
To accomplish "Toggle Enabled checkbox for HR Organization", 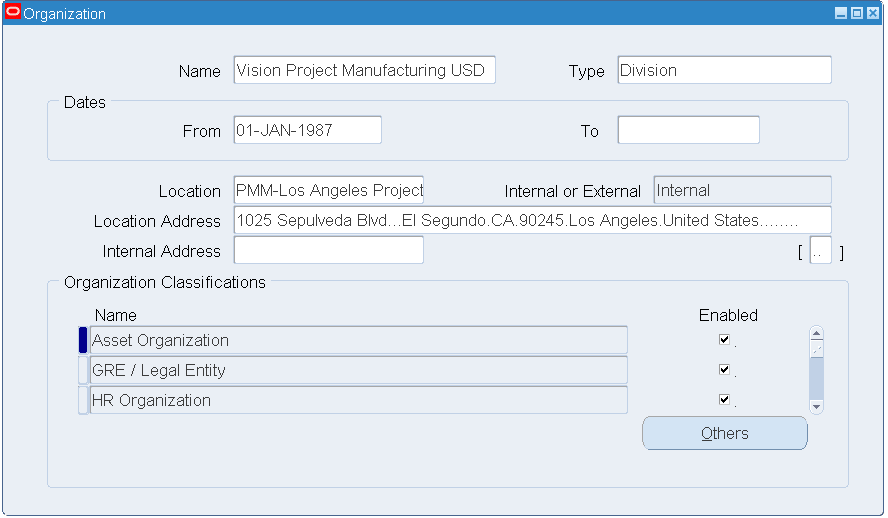I will click(x=724, y=400).
